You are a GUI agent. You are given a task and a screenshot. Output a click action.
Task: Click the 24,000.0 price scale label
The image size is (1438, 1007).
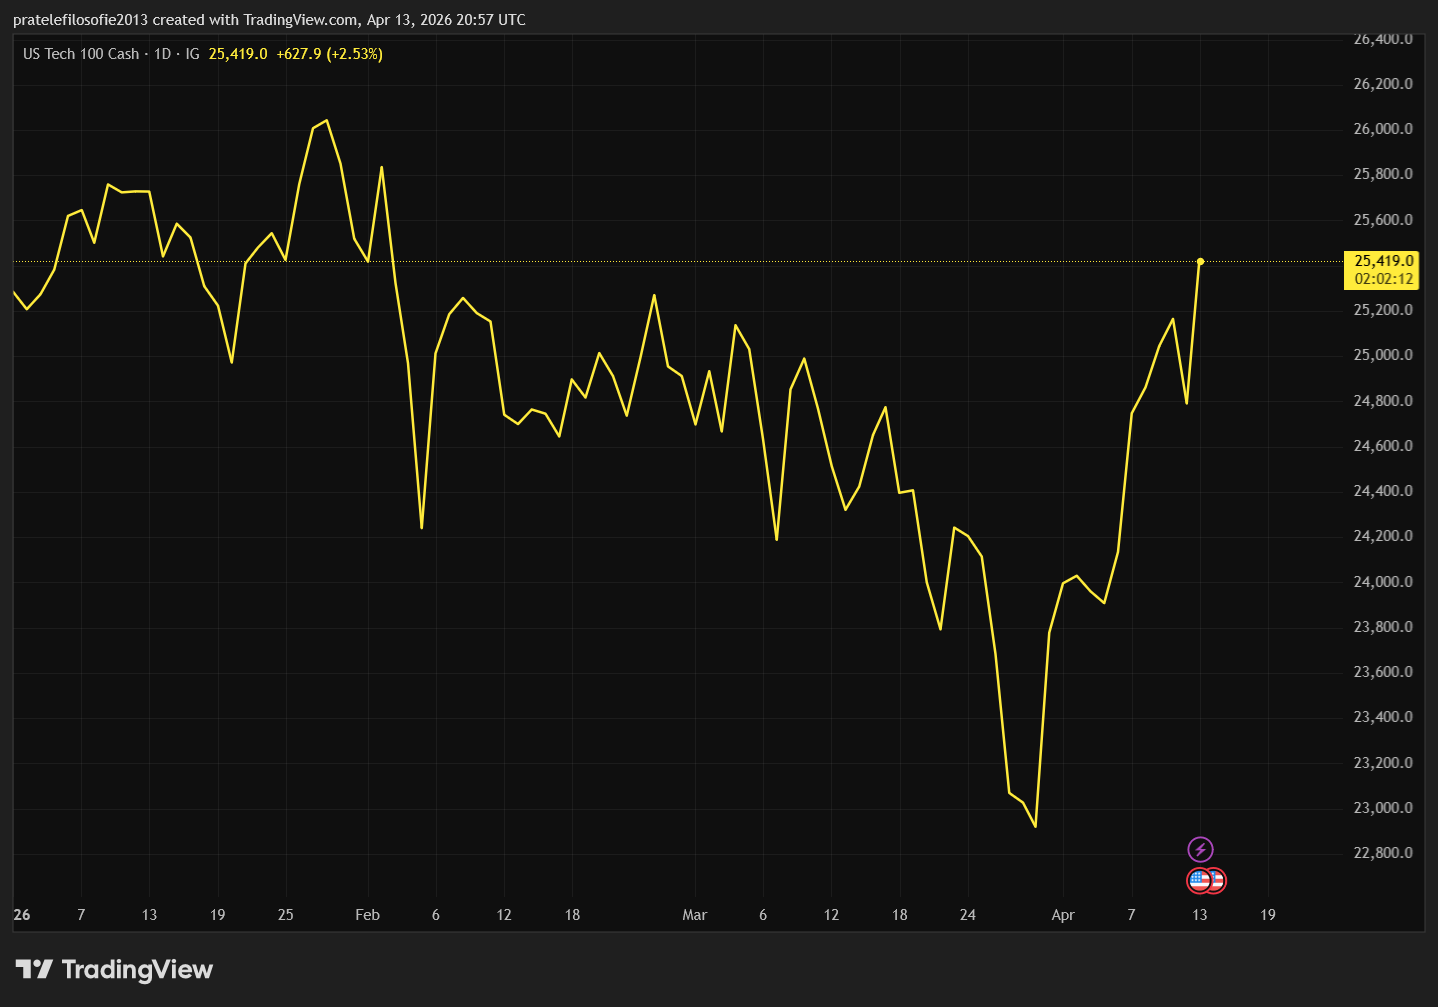click(1383, 582)
